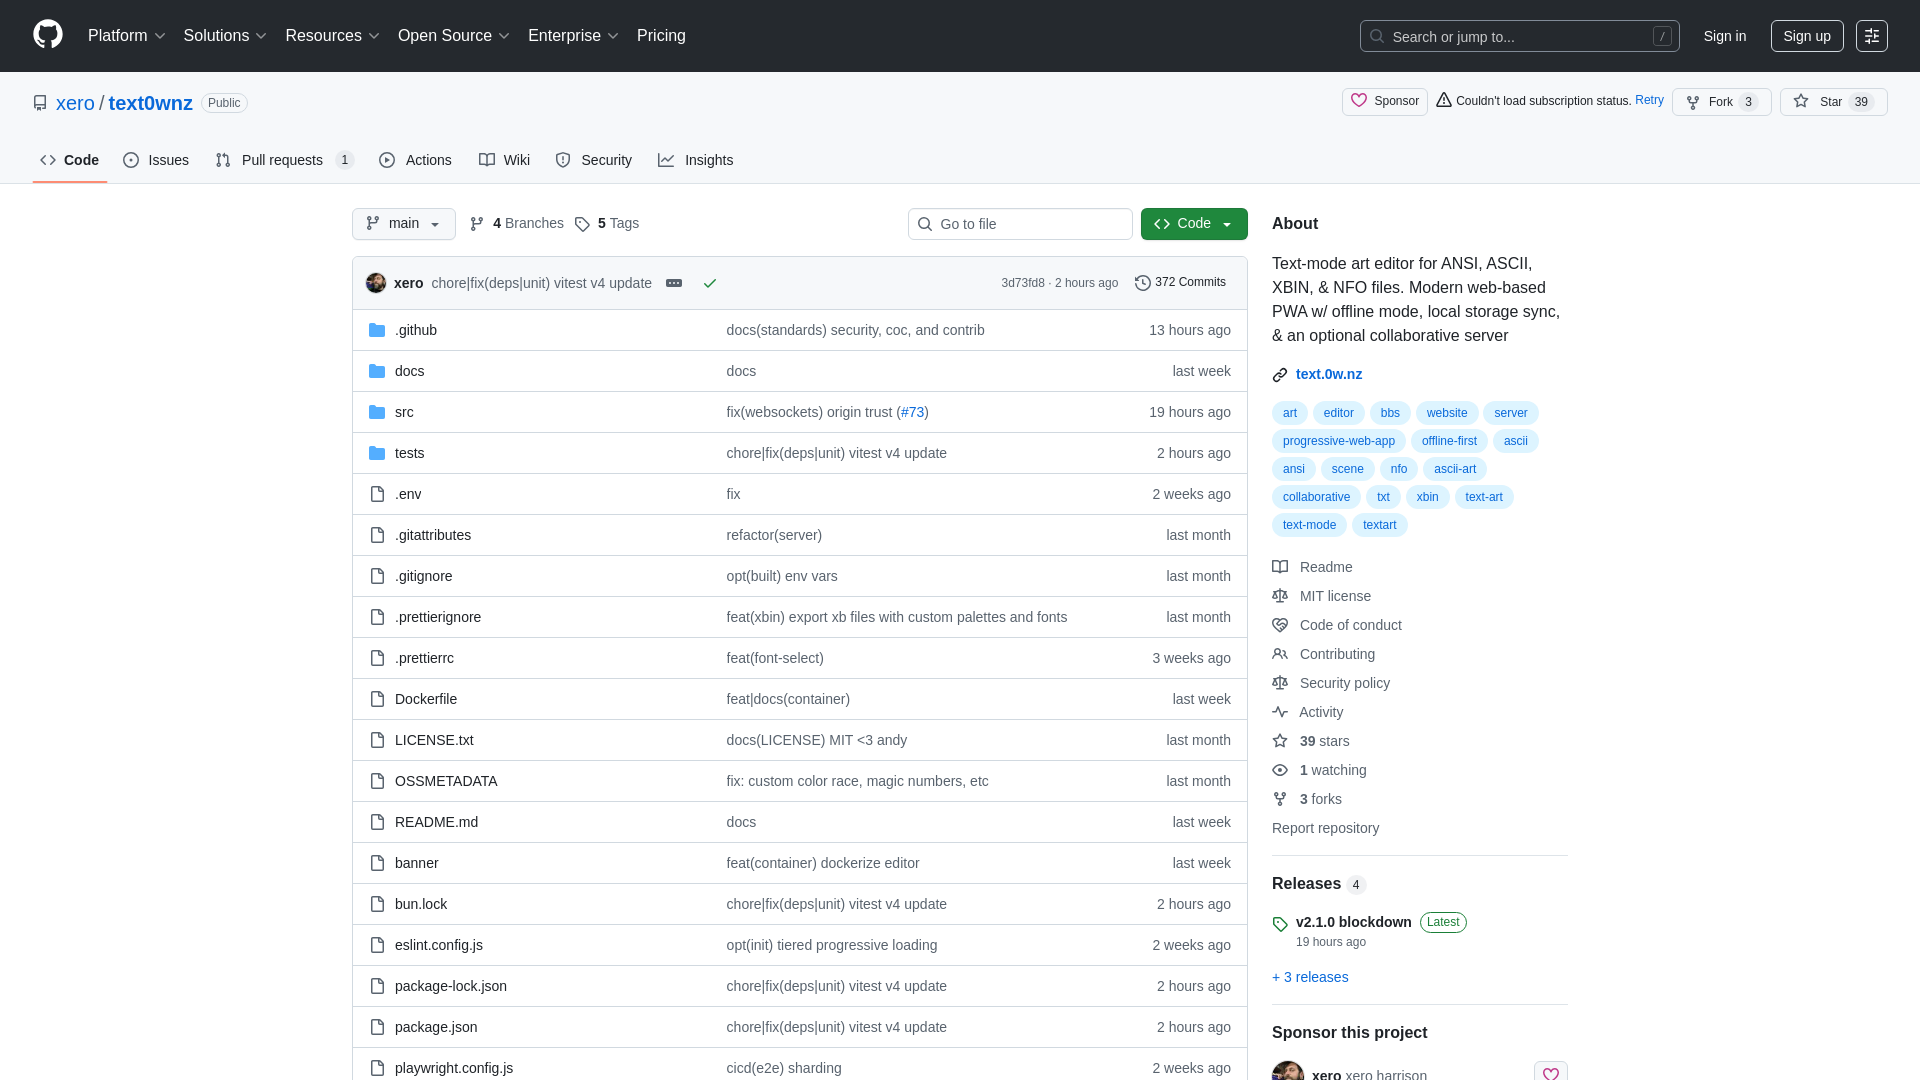Screen dimensions: 1920x1080
Task: Open the main branch selector dropdown
Action: click(403, 224)
